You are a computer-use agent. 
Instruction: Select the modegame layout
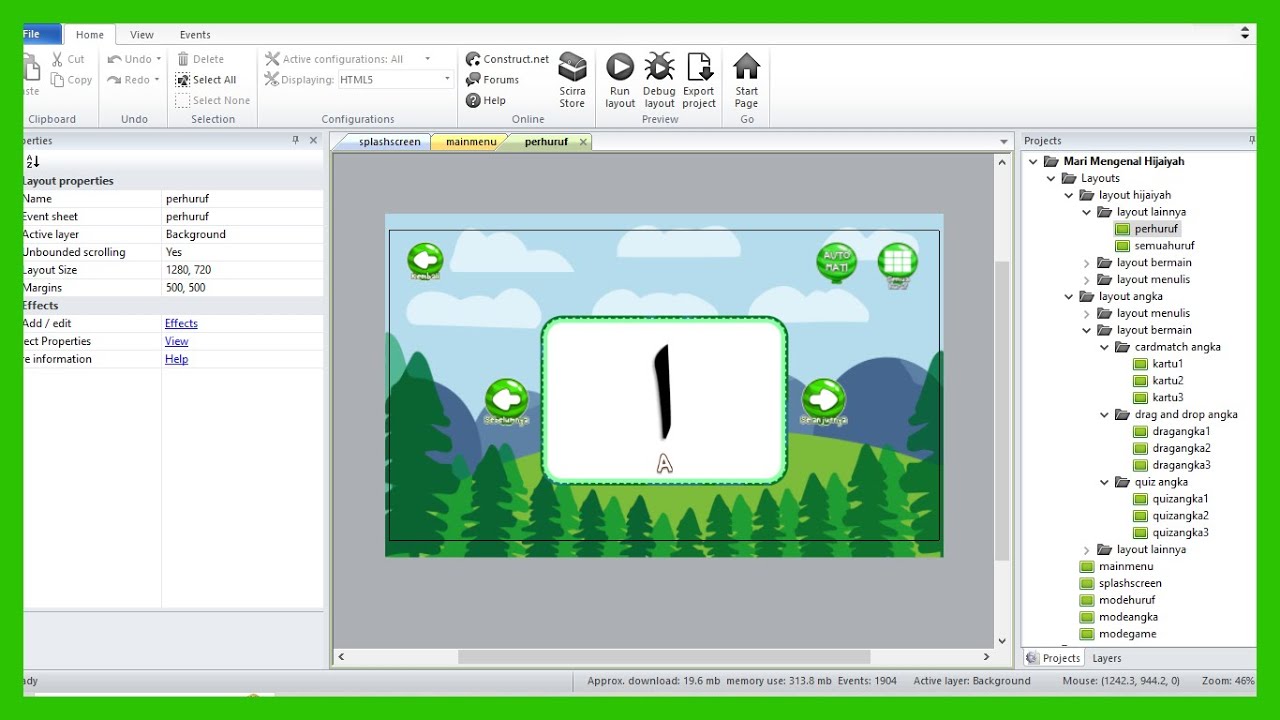pos(1127,634)
